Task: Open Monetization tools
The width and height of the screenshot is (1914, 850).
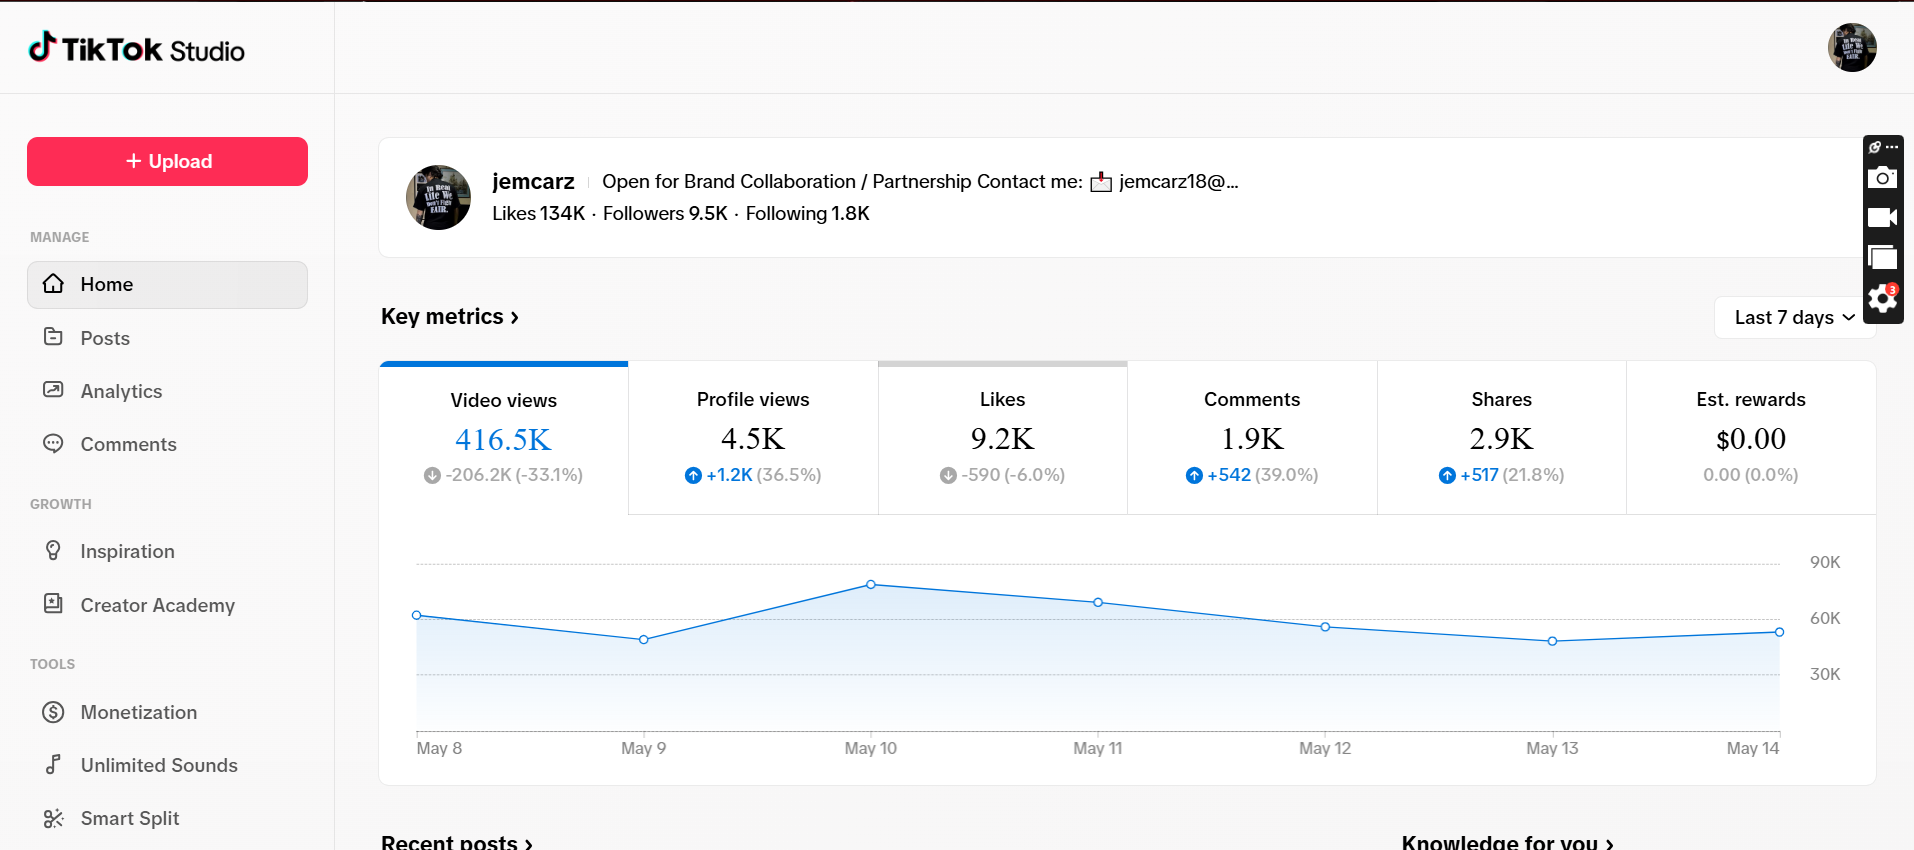Action: pos(167,712)
